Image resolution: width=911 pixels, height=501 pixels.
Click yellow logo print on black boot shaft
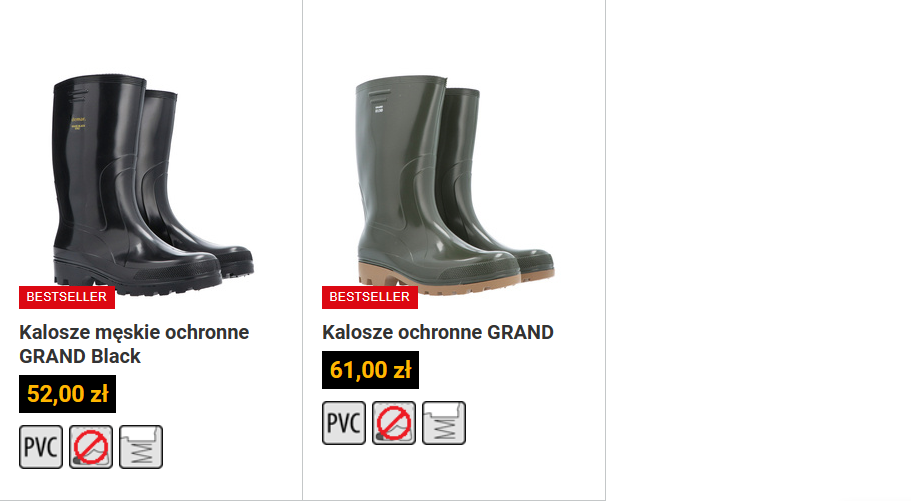[x=78, y=123]
